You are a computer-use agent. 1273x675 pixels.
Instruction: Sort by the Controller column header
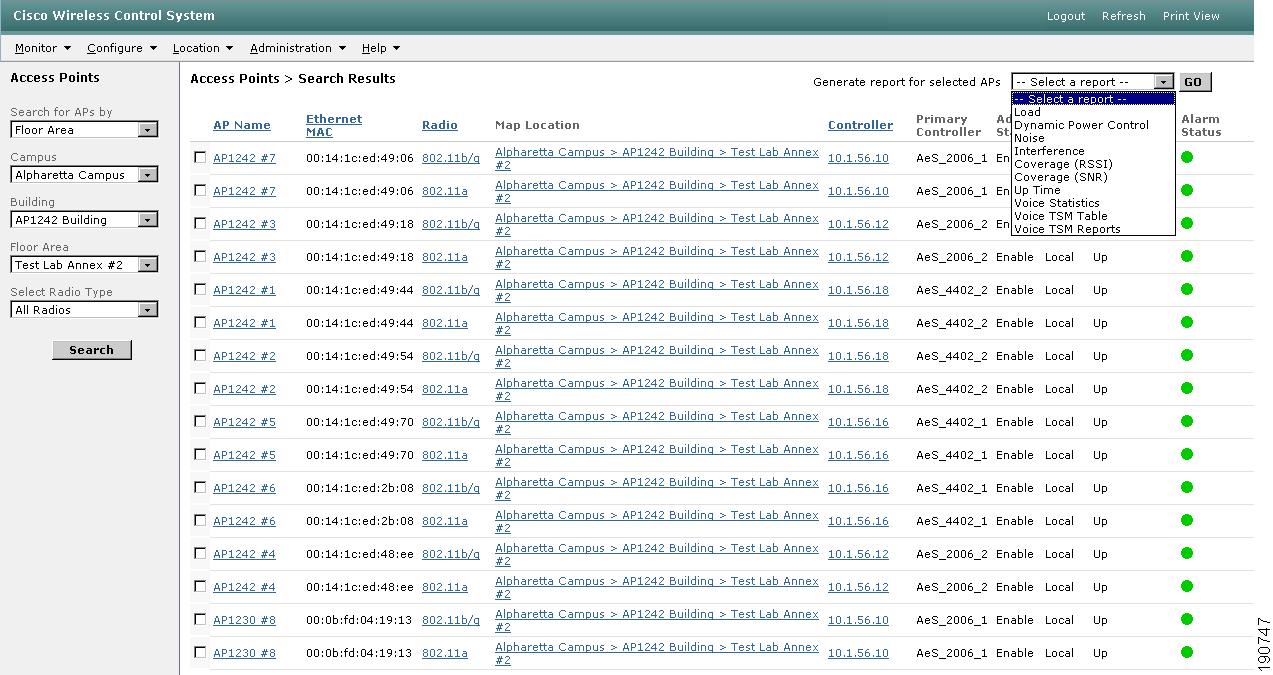(x=860, y=125)
